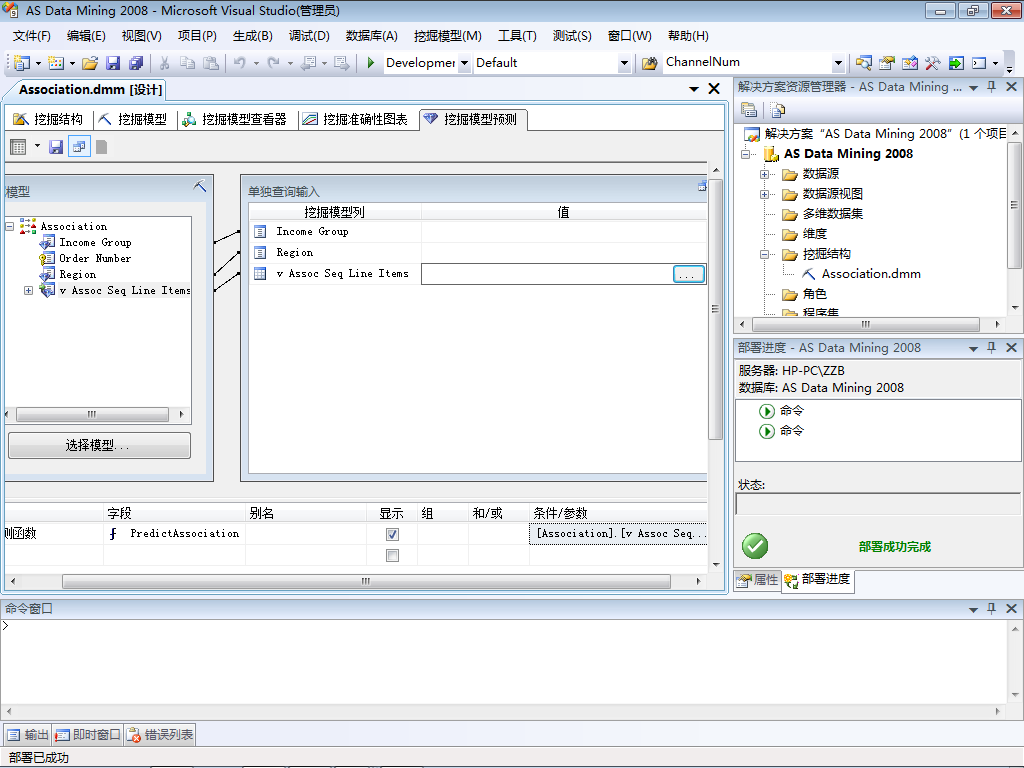Collapse the Association model tree node
Screen dimensions: 1024x768
[x=10, y=226]
